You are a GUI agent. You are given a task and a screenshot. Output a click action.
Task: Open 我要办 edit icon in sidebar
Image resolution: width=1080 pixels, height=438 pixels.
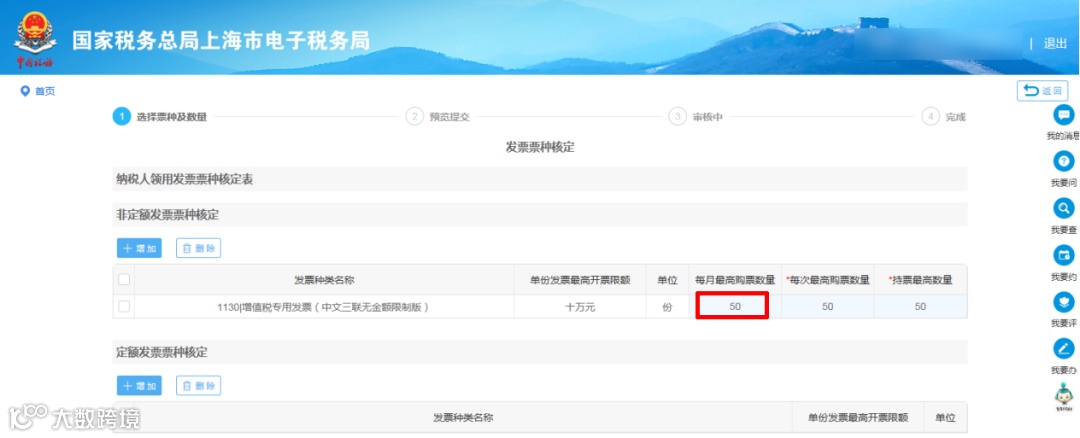tap(1064, 348)
